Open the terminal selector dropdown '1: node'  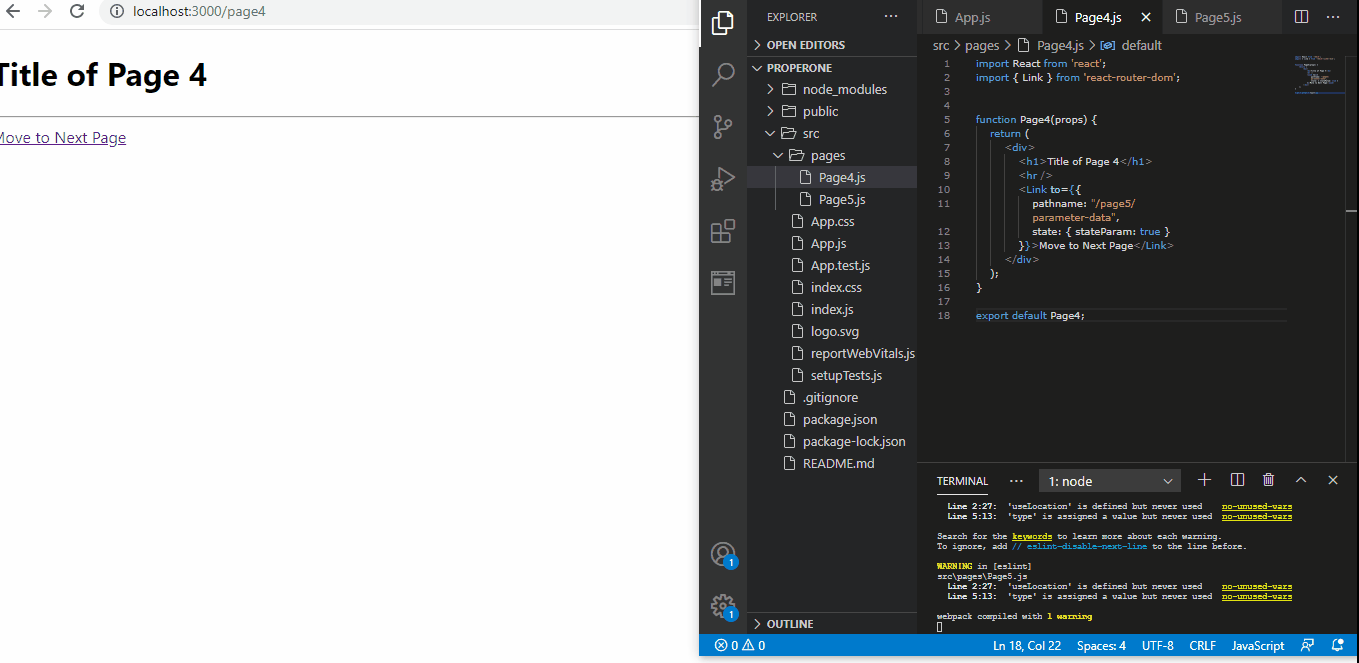coord(1110,481)
